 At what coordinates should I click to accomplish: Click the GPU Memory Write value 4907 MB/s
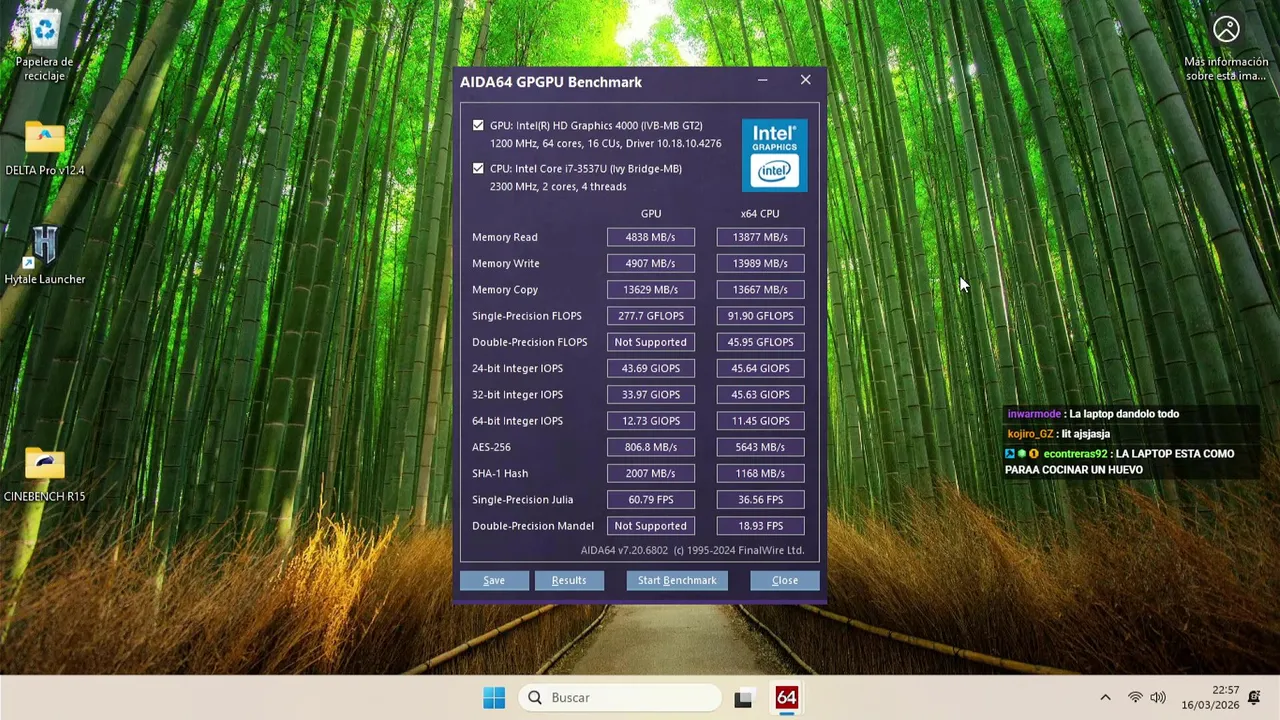650,263
